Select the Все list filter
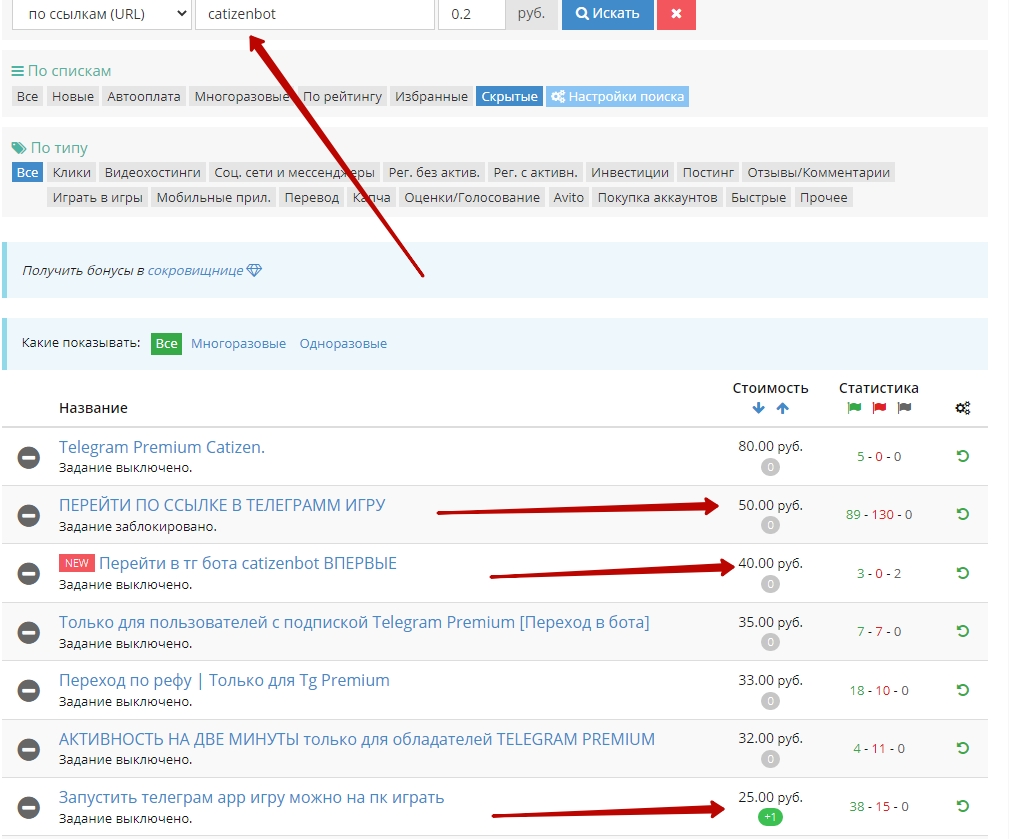1009x839 pixels. coord(27,97)
